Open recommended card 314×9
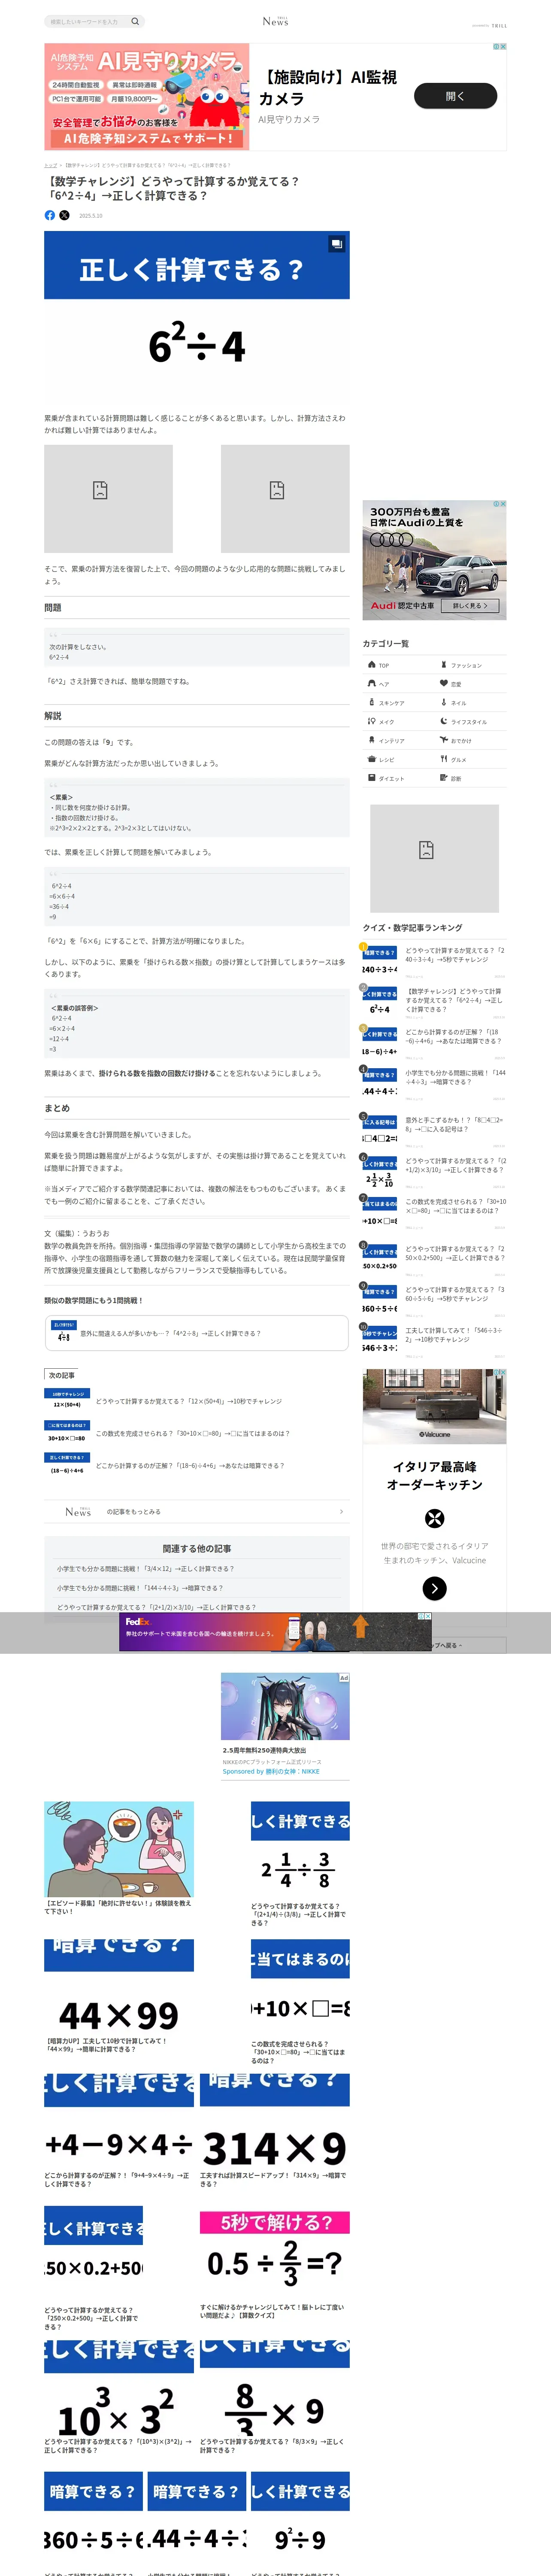The height and width of the screenshot is (2576, 551). (x=275, y=2131)
